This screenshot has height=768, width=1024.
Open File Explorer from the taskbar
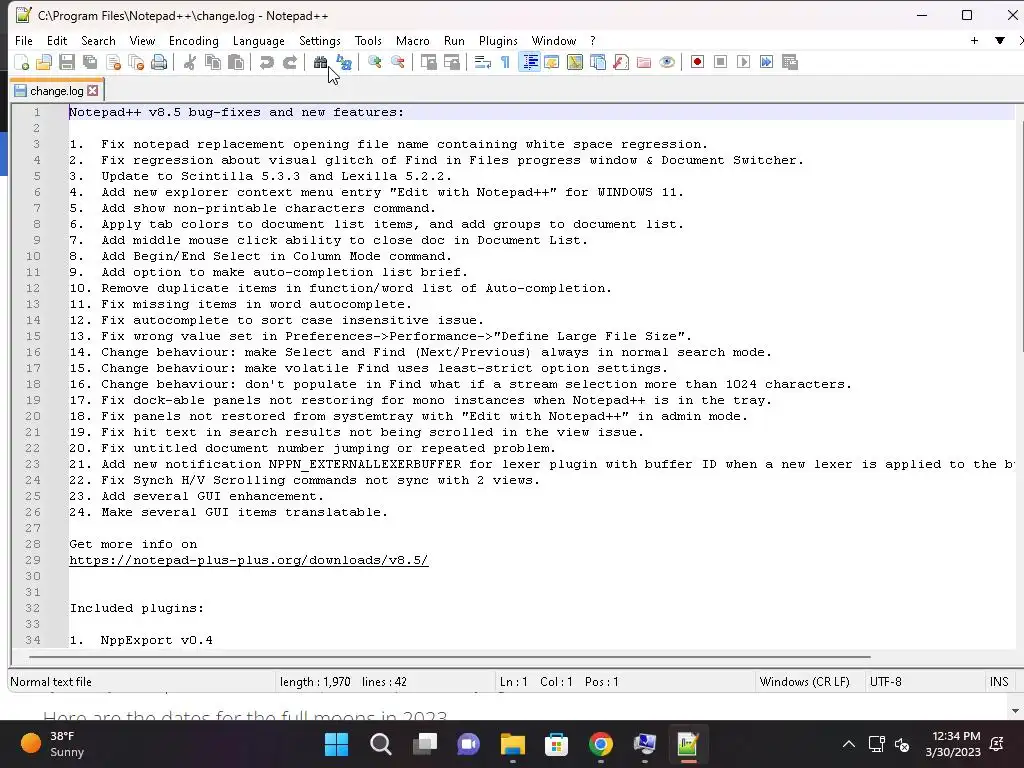[x=513, y=744]
